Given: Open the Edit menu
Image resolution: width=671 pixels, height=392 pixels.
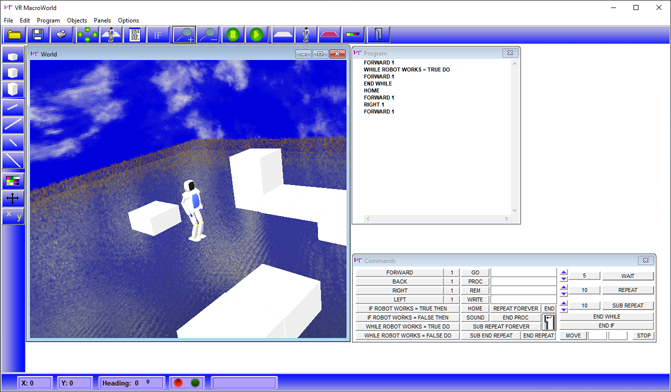Looking at the screenshot, I should click(x=25, y=20).
